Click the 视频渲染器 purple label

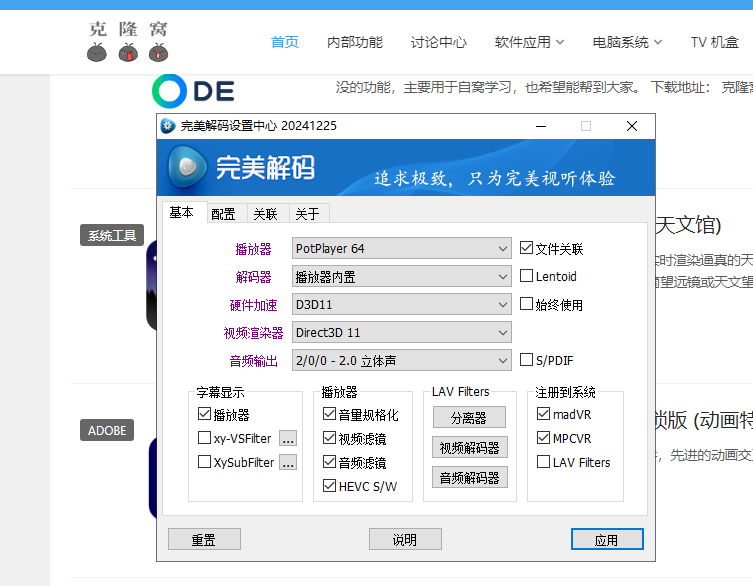pos(253,333)
